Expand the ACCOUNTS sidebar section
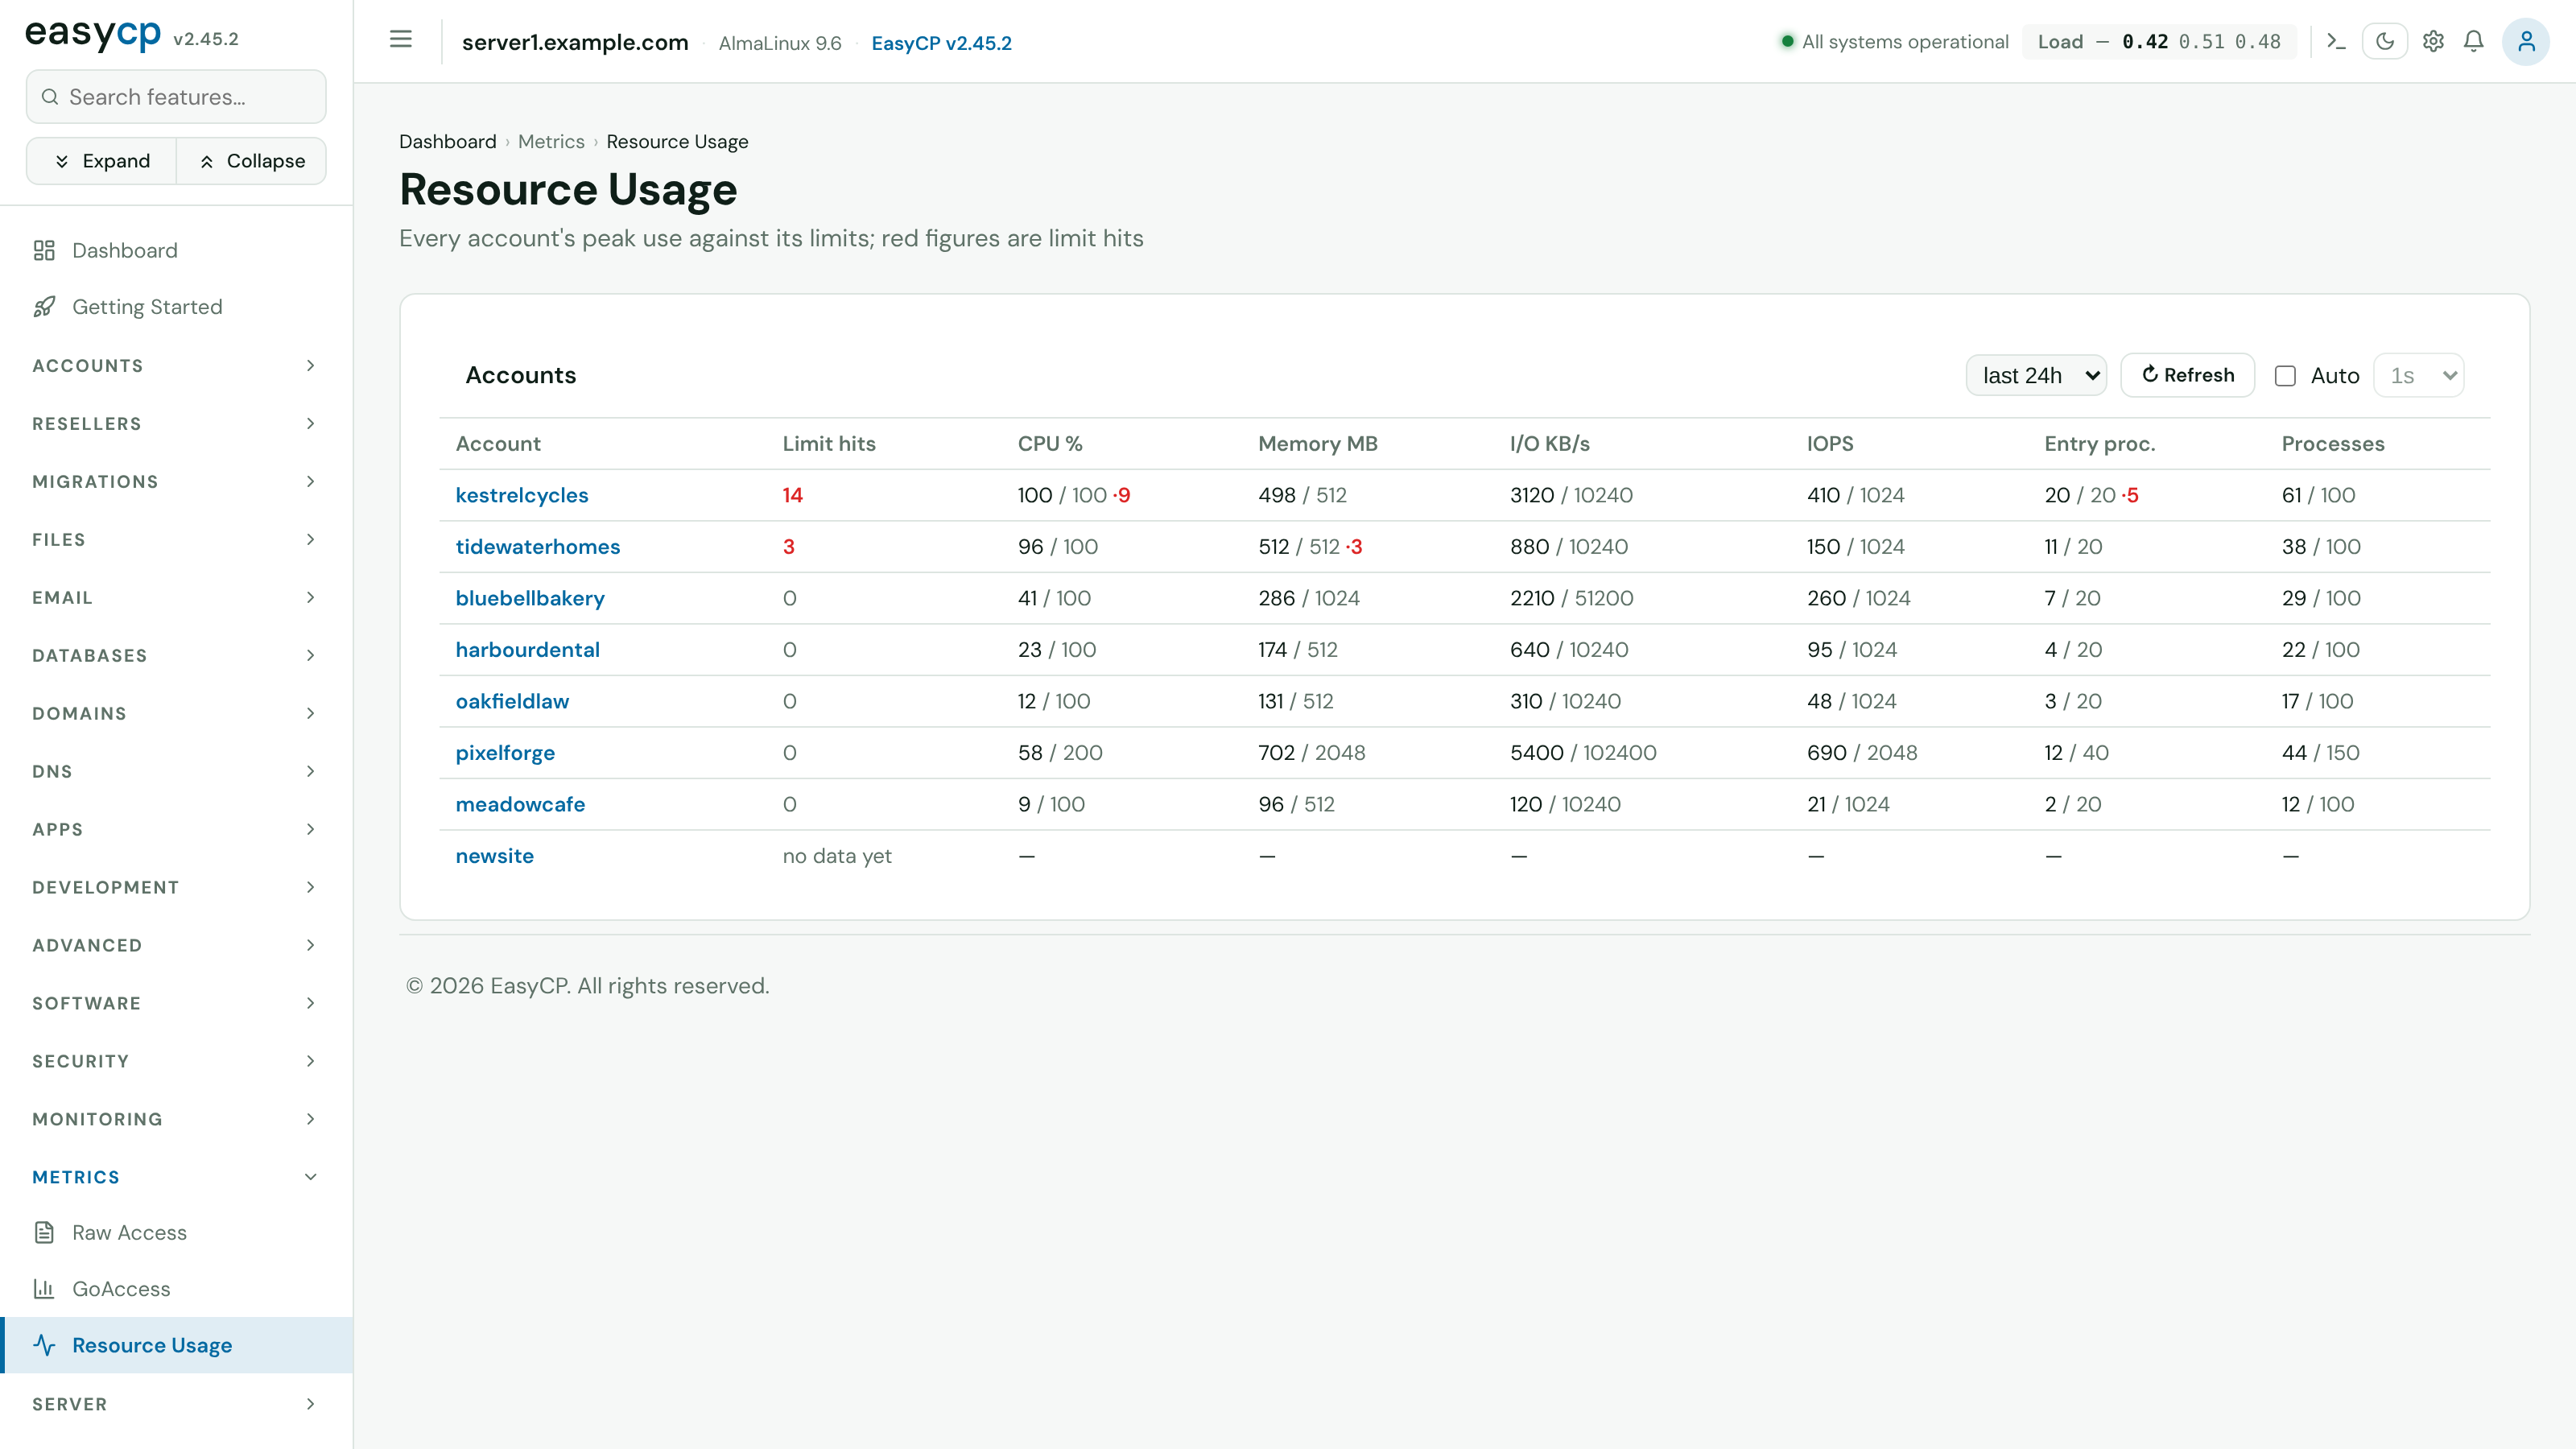This screenshot has height=1449, width=2576. pyautogui.click(x=176, y=366)
